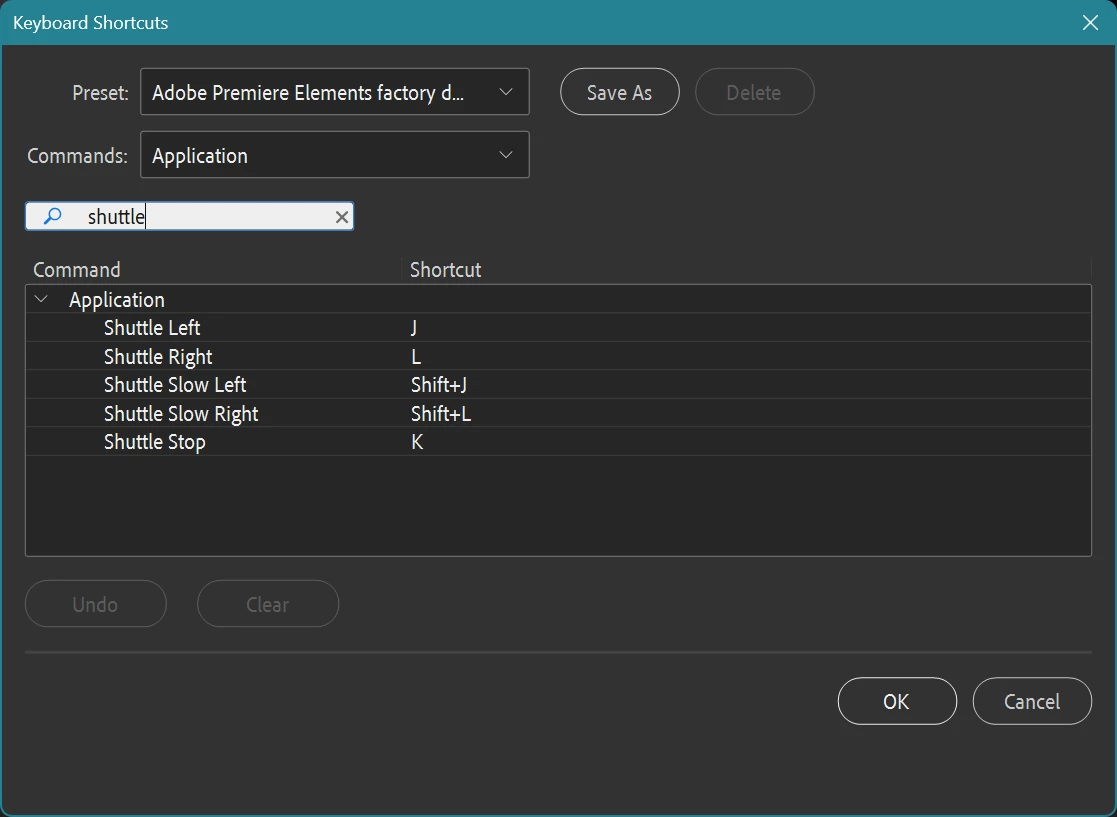Confirm with the OK button

point(897,701)
